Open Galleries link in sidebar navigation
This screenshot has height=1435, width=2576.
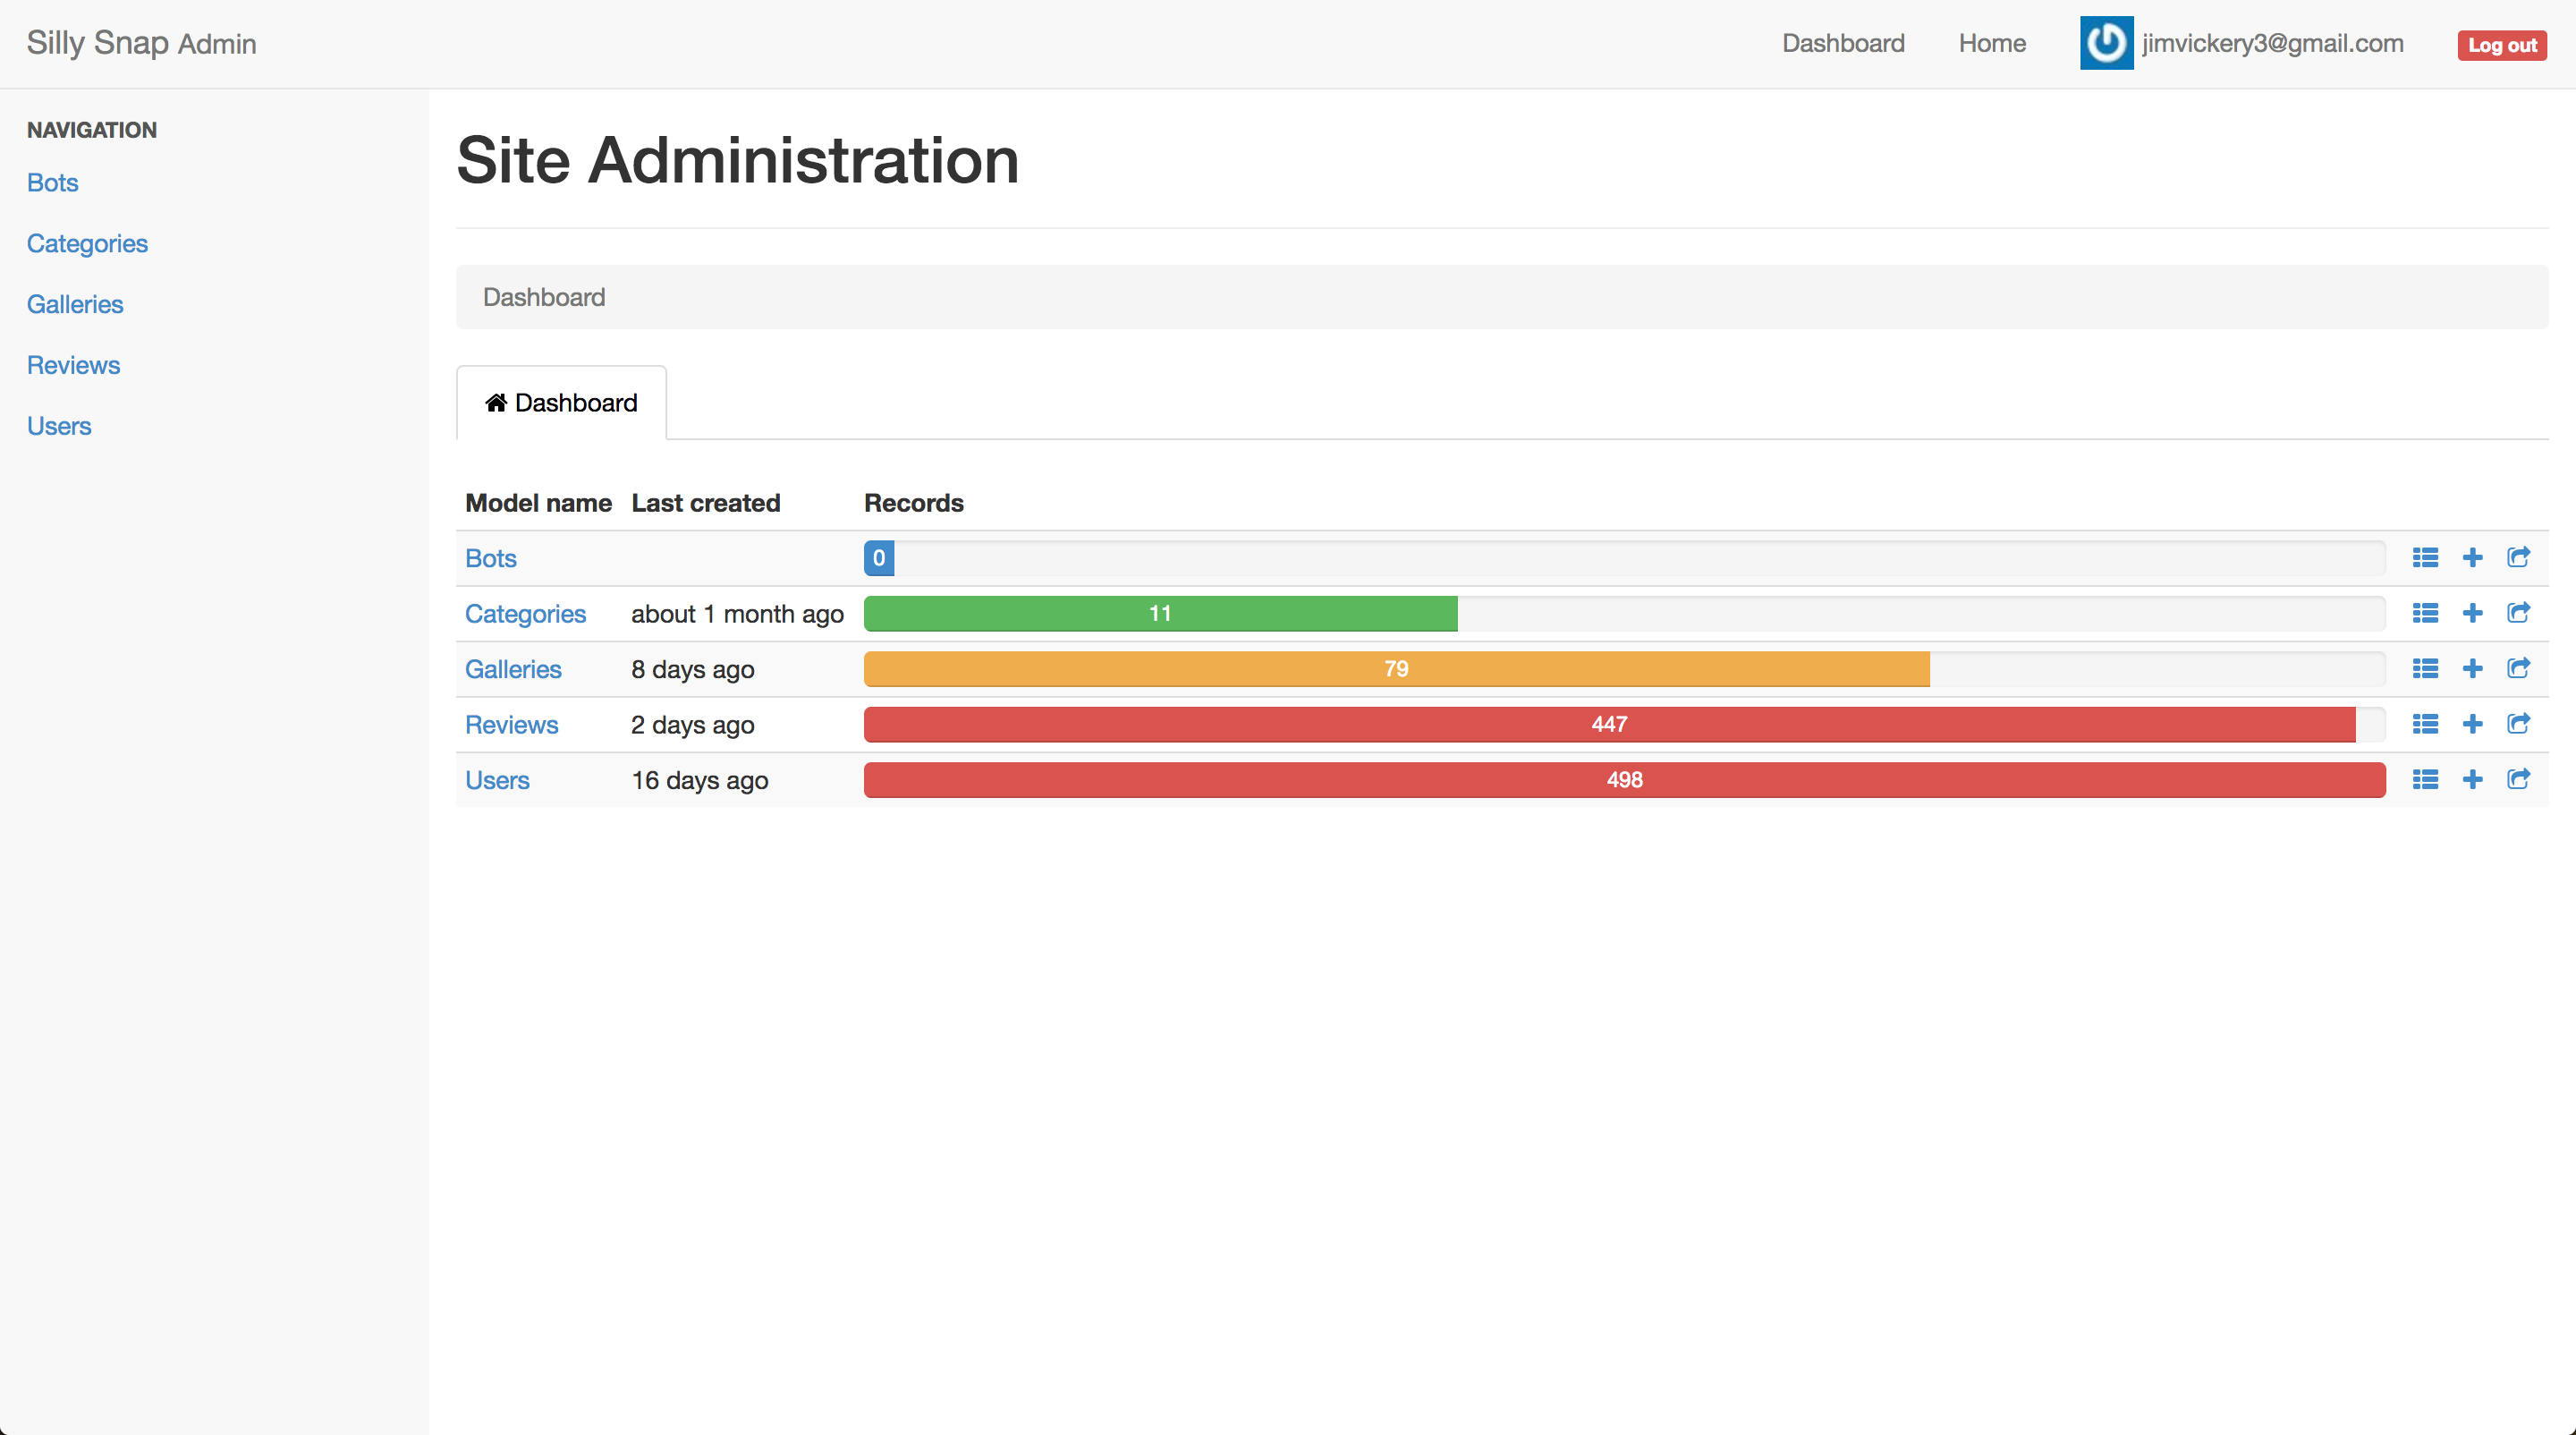(75, 304)
